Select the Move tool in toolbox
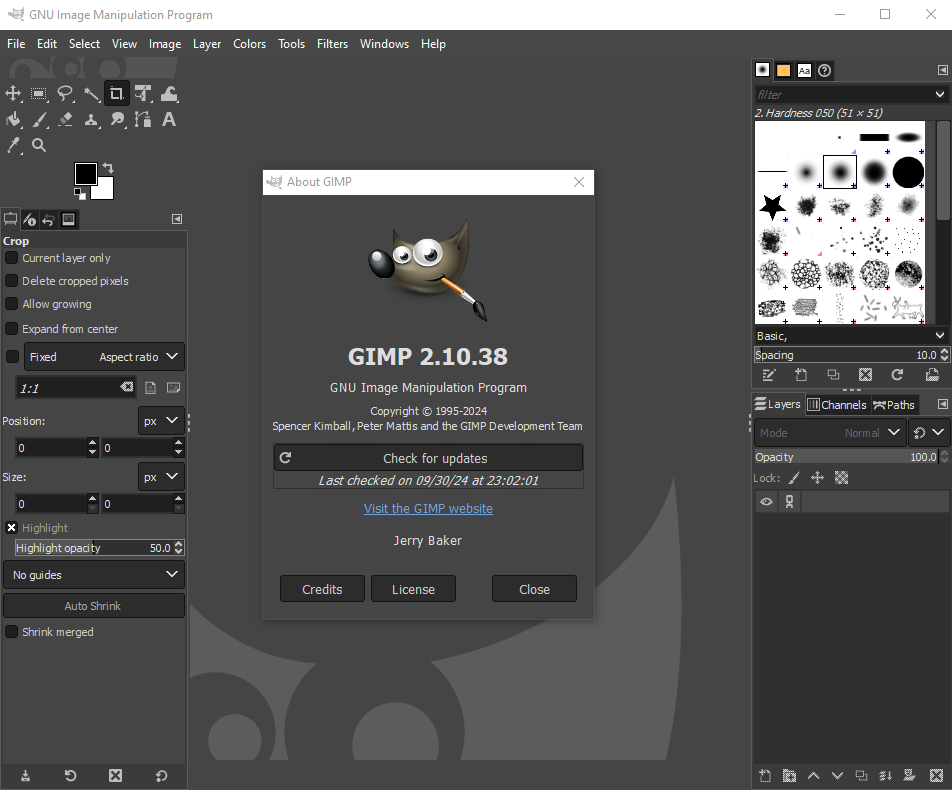The width and height of the screenshot is (952, 790). (13, 94)
